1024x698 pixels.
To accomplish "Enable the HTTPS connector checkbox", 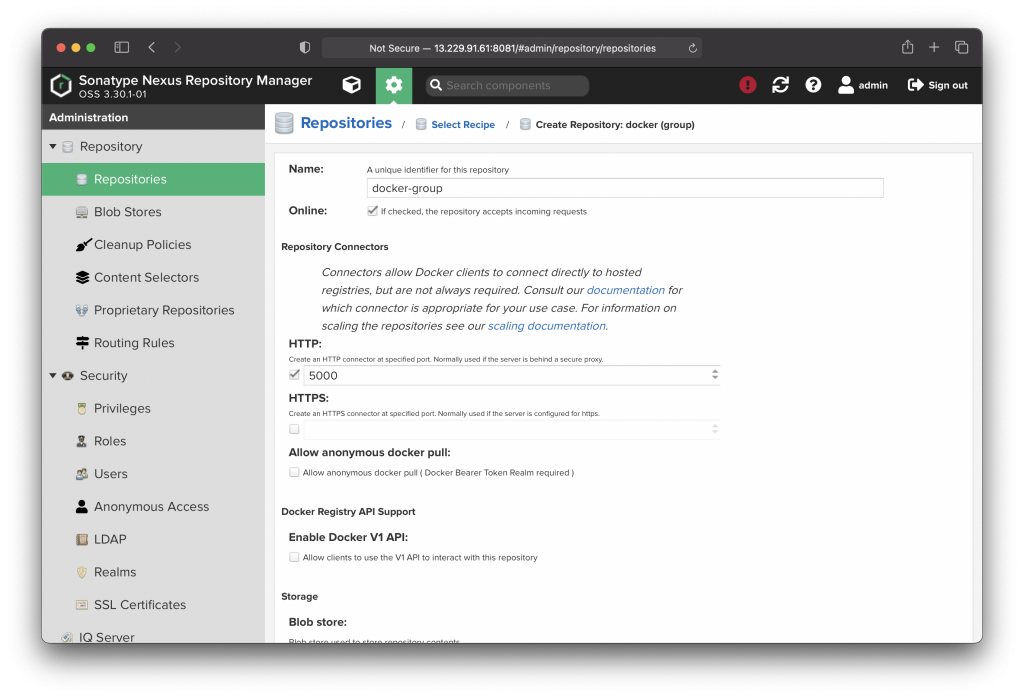I will click(293, 428).
